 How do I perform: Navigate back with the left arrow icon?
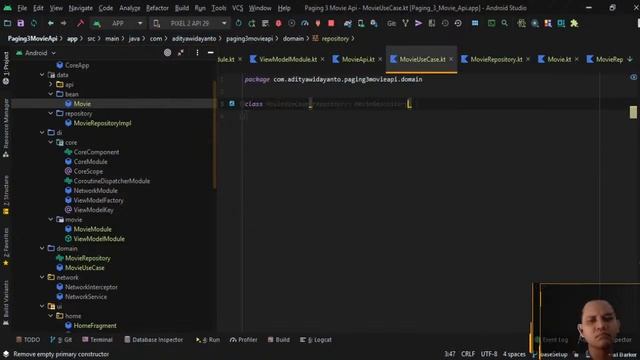point(51,23)
